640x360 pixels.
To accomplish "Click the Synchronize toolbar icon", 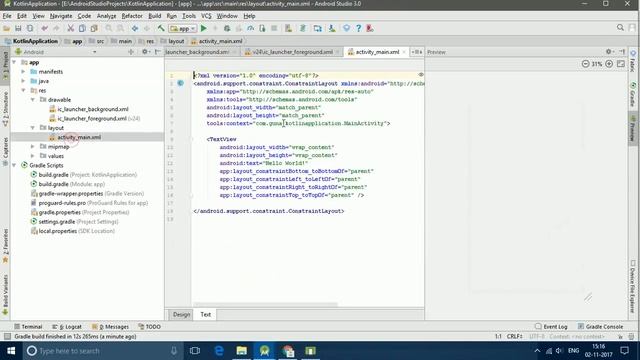I will 30,29.
